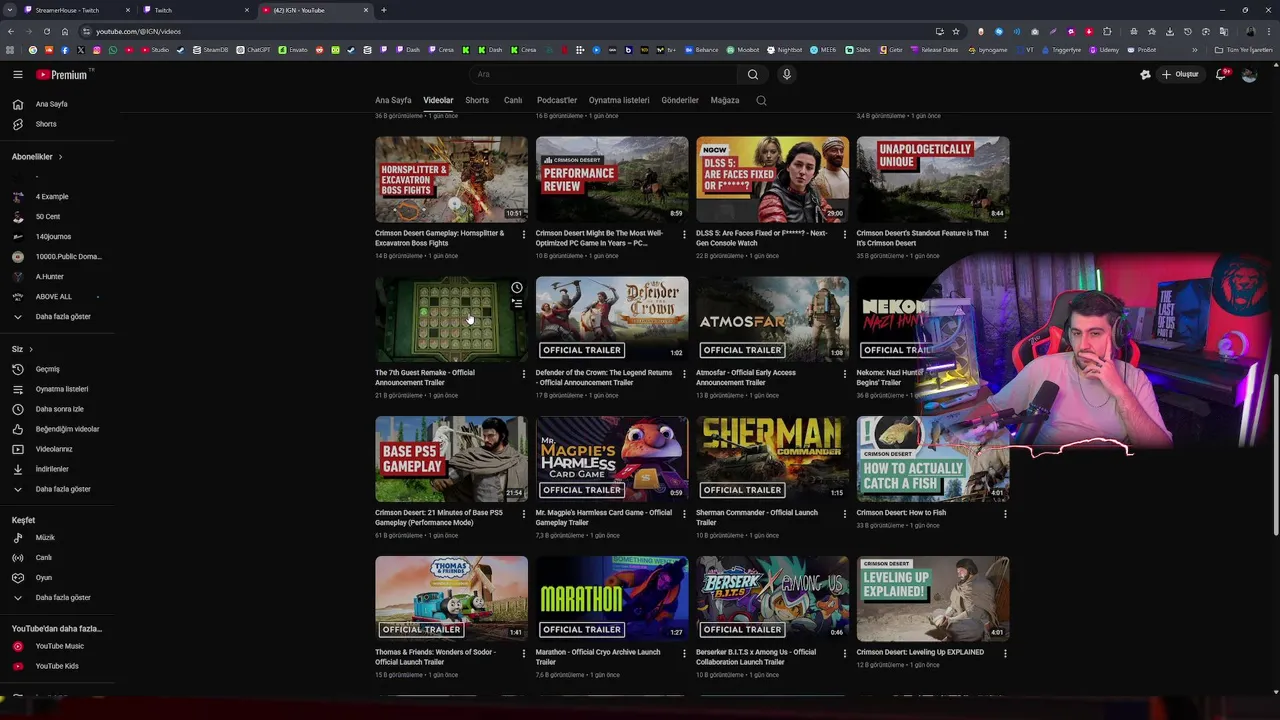The width and height of the screenshot is (1280, 720).
Task: Open İndirilenler in the sidebar
Action: [x=52, y=469]
